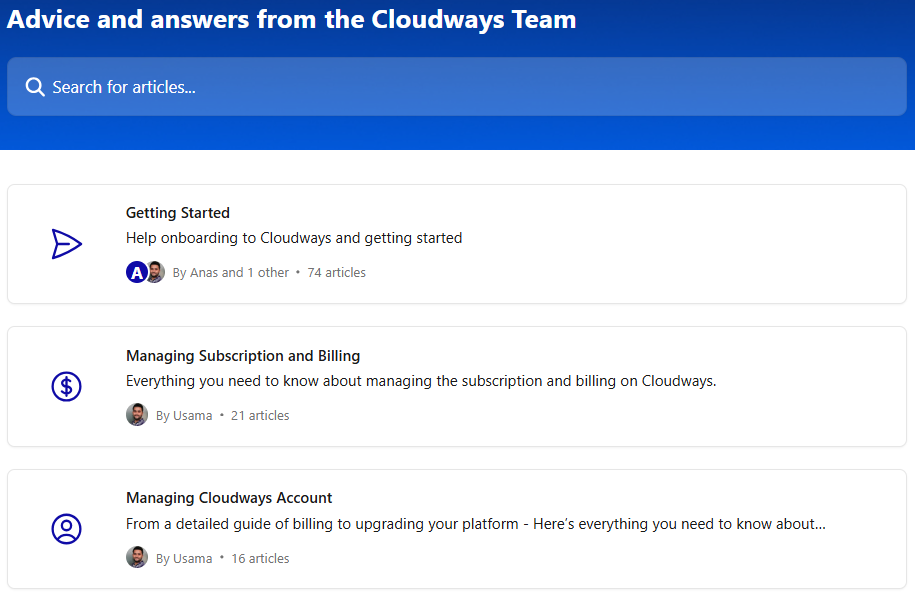Click the Advice and answers page heading
This screenshot has width=915, height=598.
(x=292, y=19)
